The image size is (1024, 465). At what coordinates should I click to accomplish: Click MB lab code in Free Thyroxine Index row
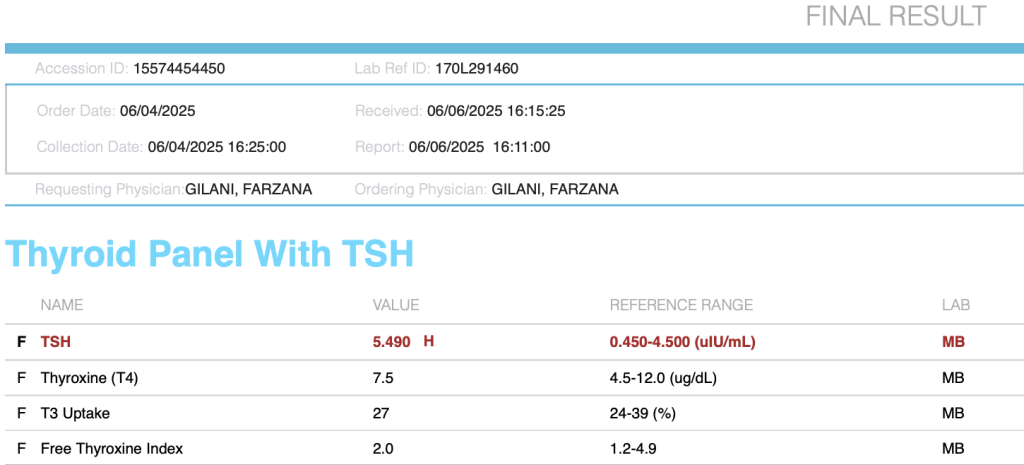953,449
